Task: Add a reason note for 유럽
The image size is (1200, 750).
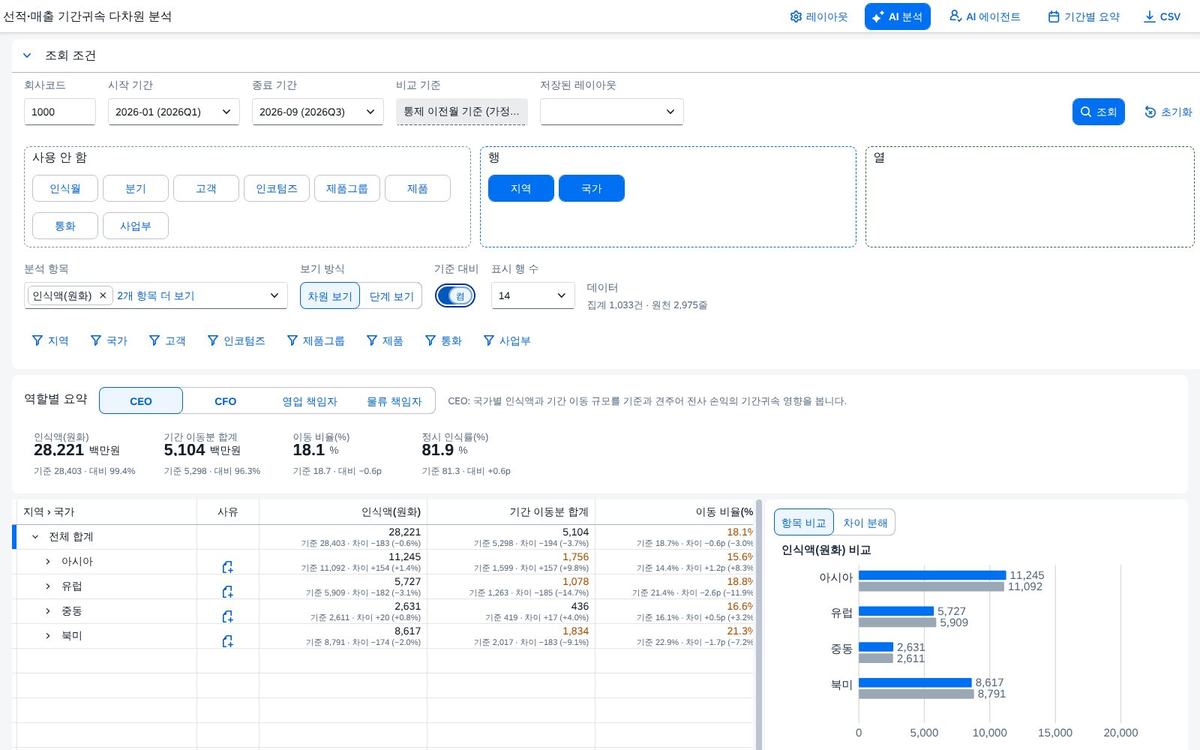Action: click(x=228, y=592)
